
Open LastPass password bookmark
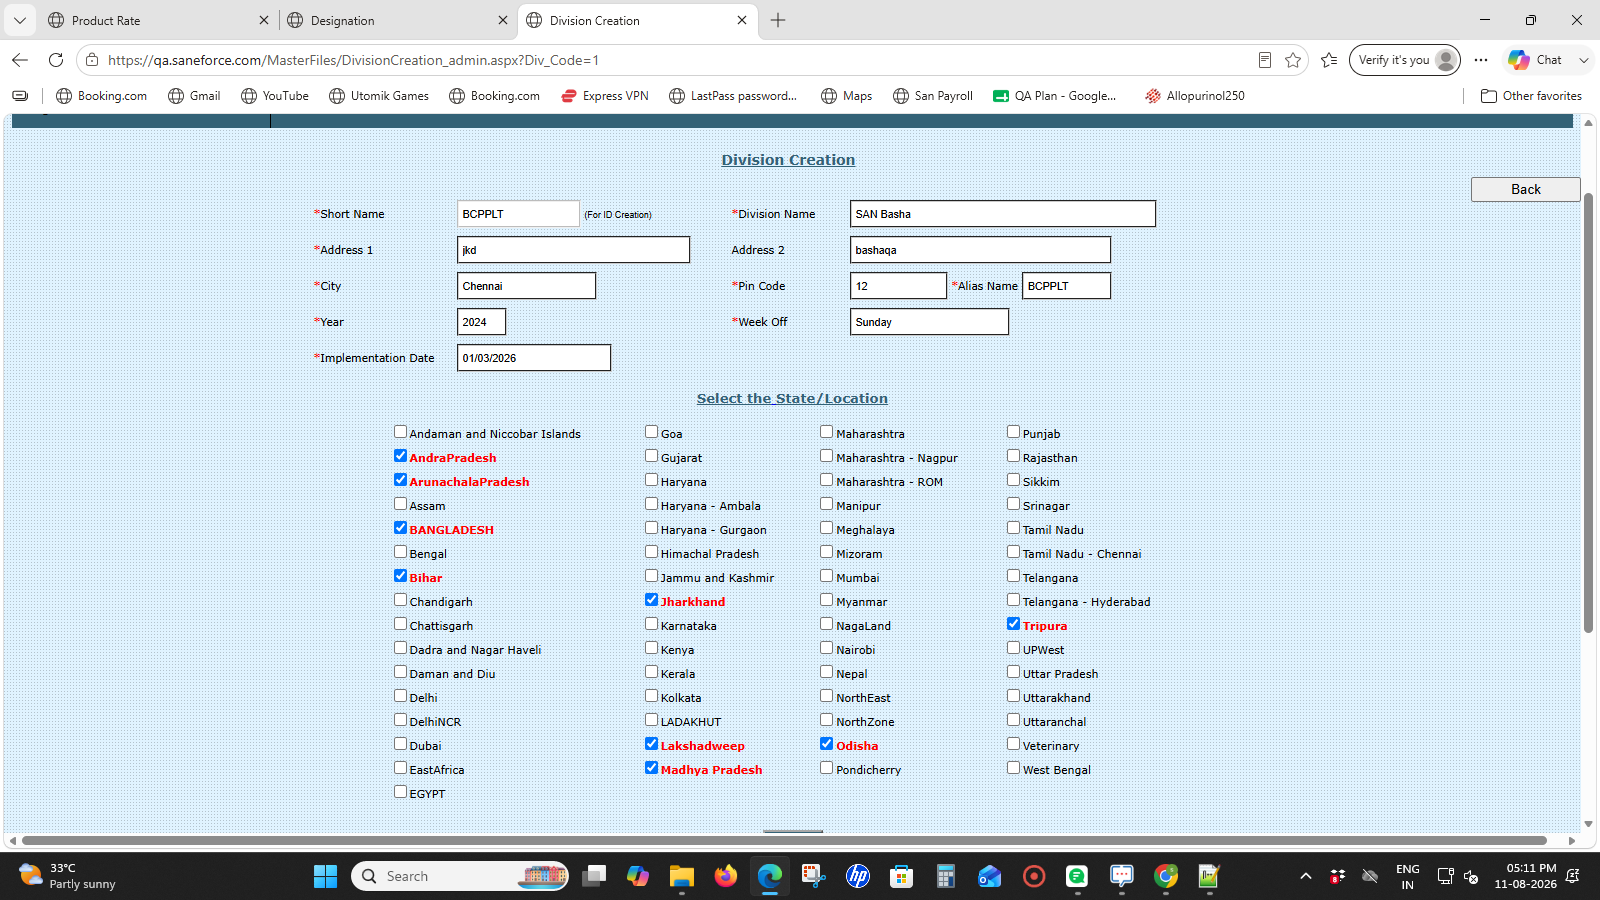[733, 96]
